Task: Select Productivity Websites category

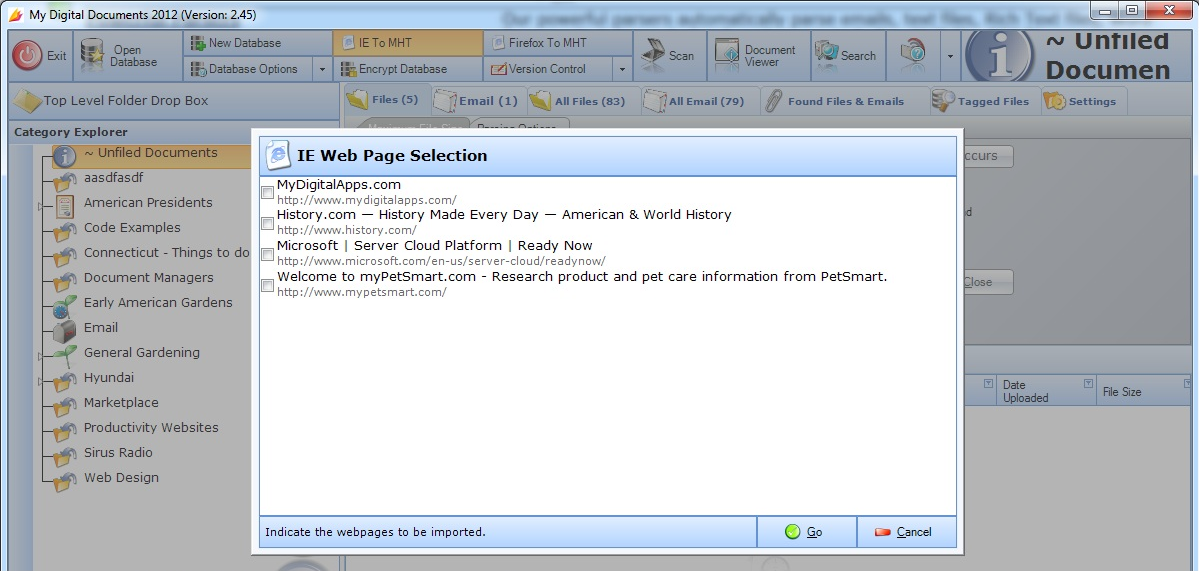Action: click(151, 427)
